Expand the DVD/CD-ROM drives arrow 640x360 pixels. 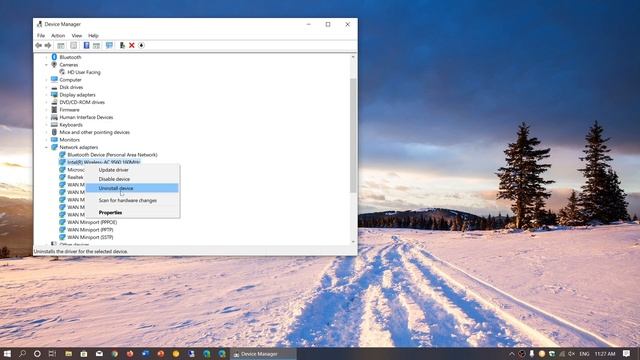click(47, 102)
